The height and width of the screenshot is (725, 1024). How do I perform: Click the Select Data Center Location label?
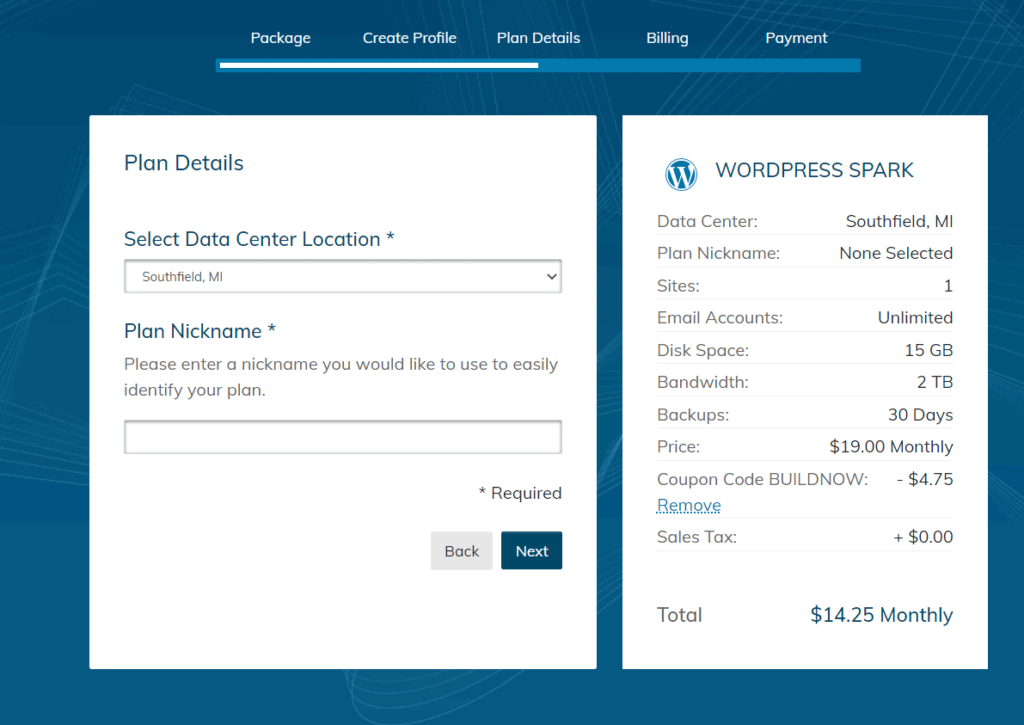[x=259, y=239]
